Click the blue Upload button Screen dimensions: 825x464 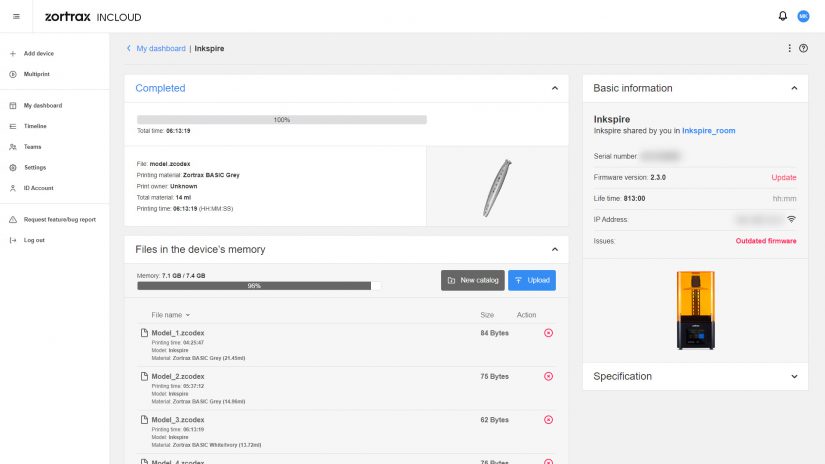pos(531,280)
